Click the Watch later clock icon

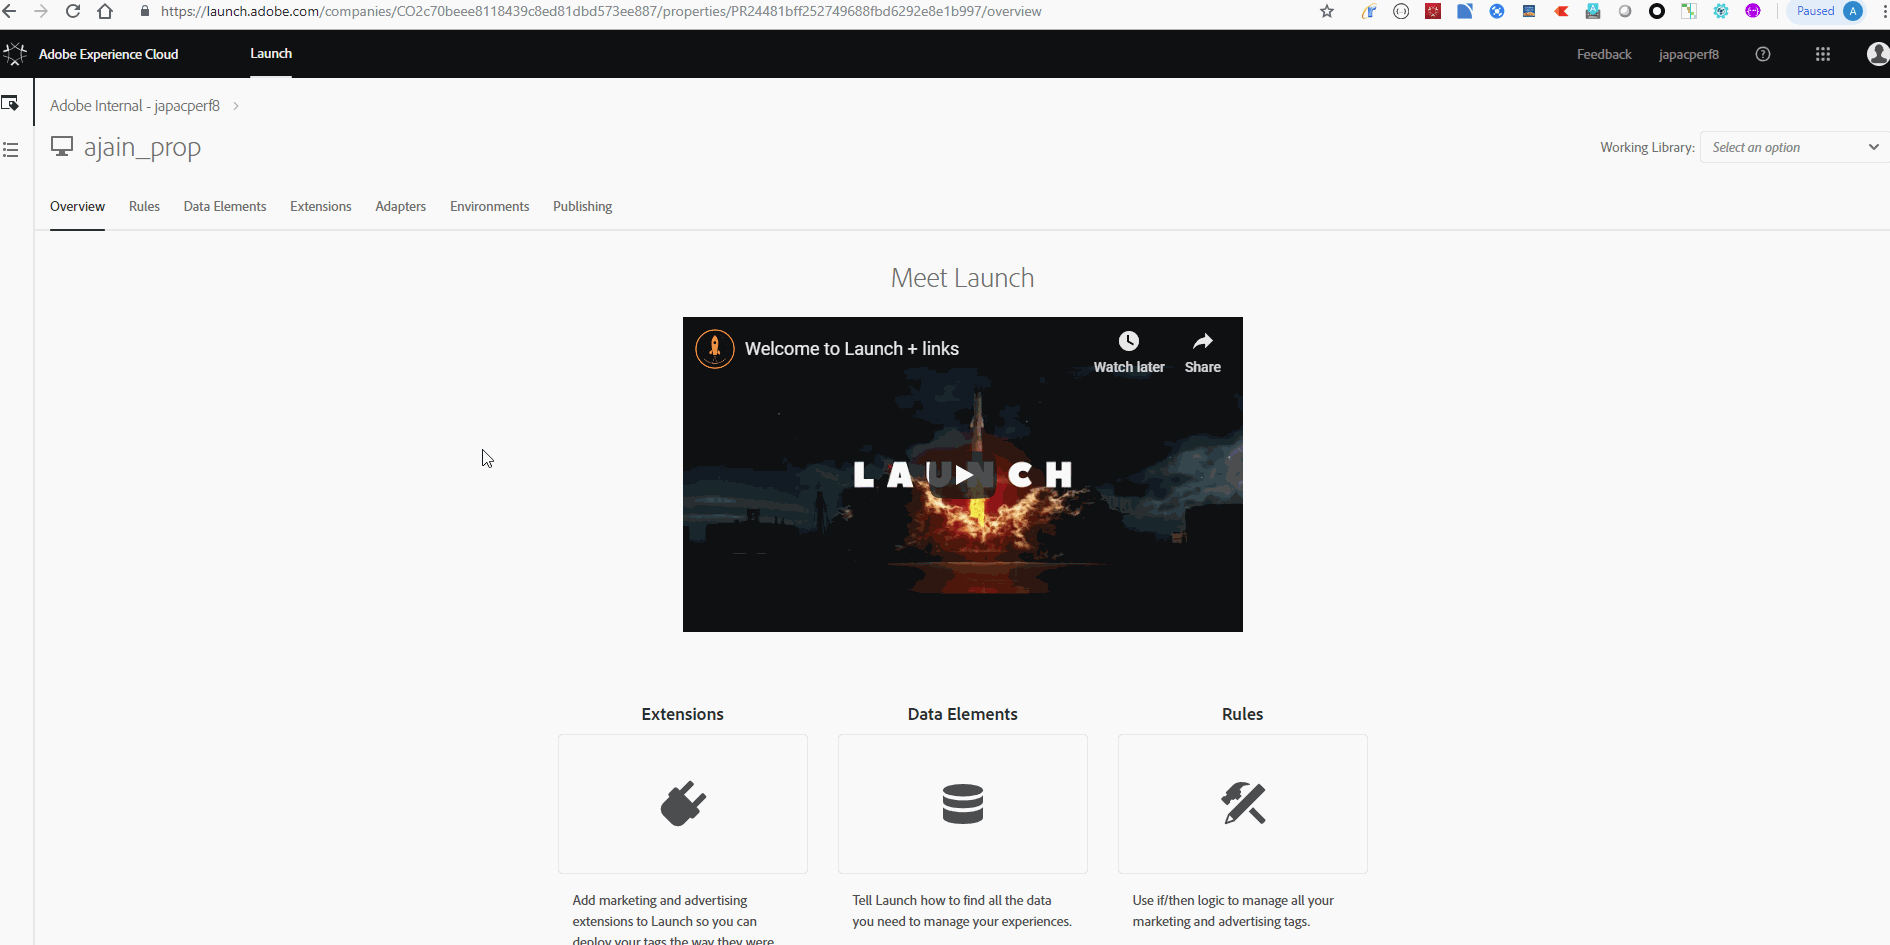tap(1129, 341)
